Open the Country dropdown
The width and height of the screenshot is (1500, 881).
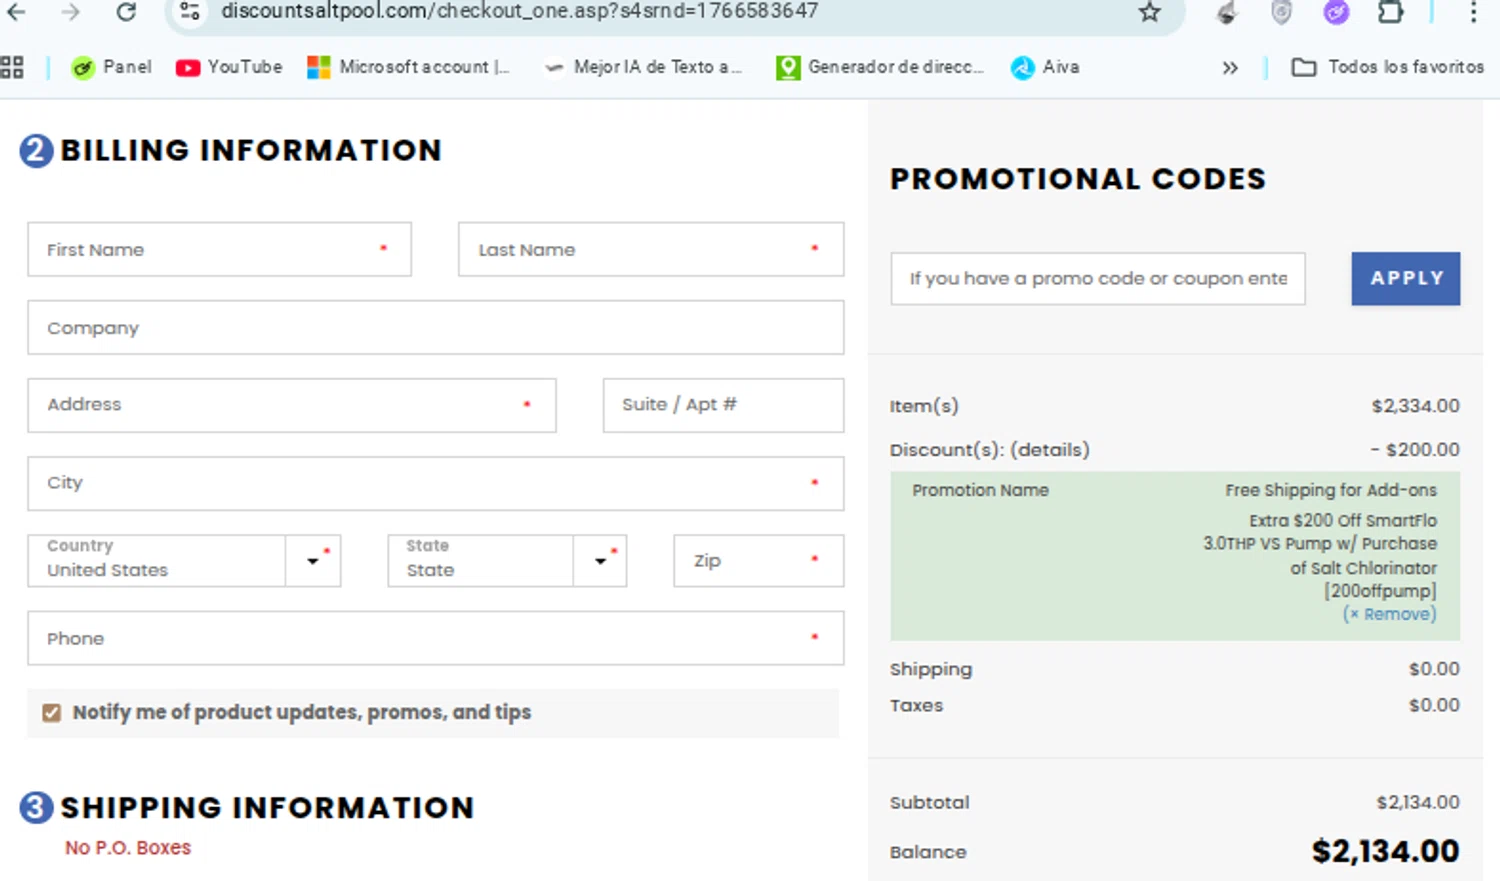pos(184,560)
